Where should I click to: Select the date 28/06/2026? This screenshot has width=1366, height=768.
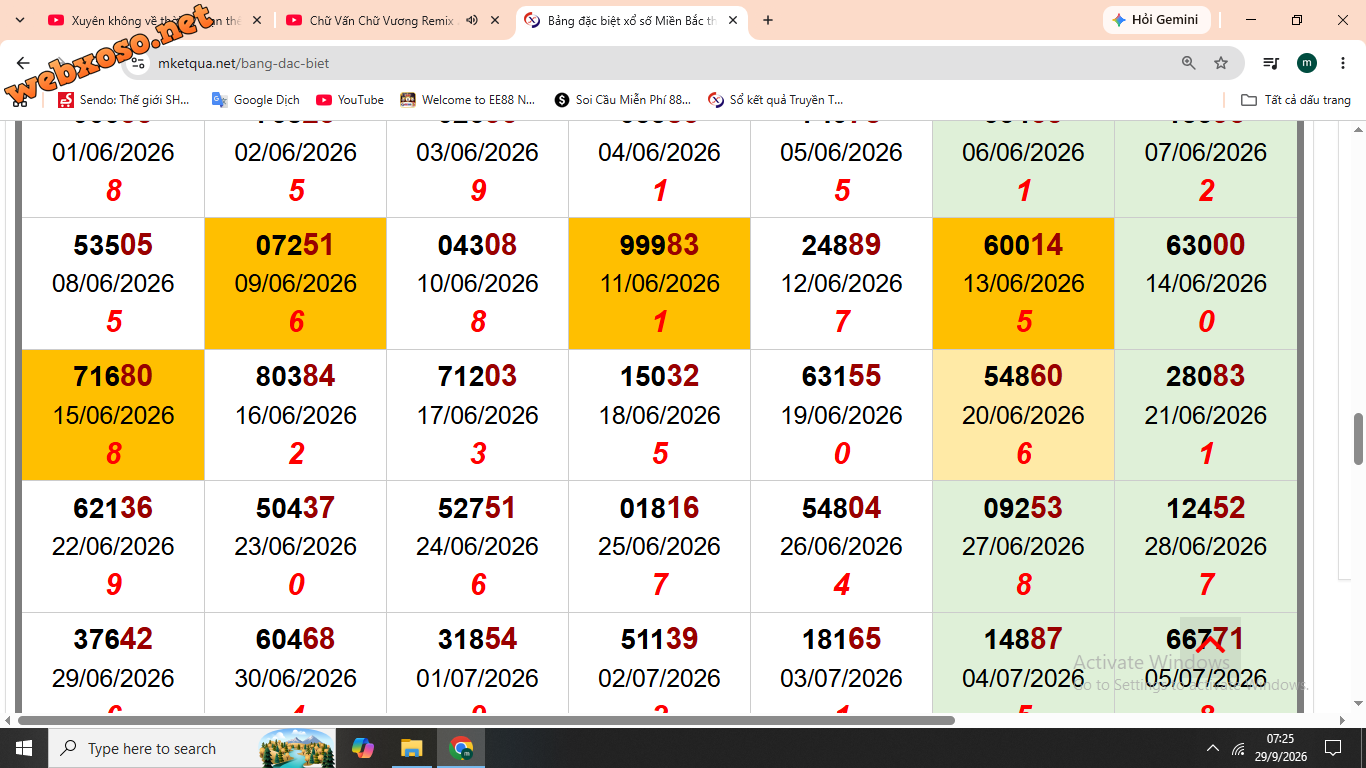click(1205, 546)
